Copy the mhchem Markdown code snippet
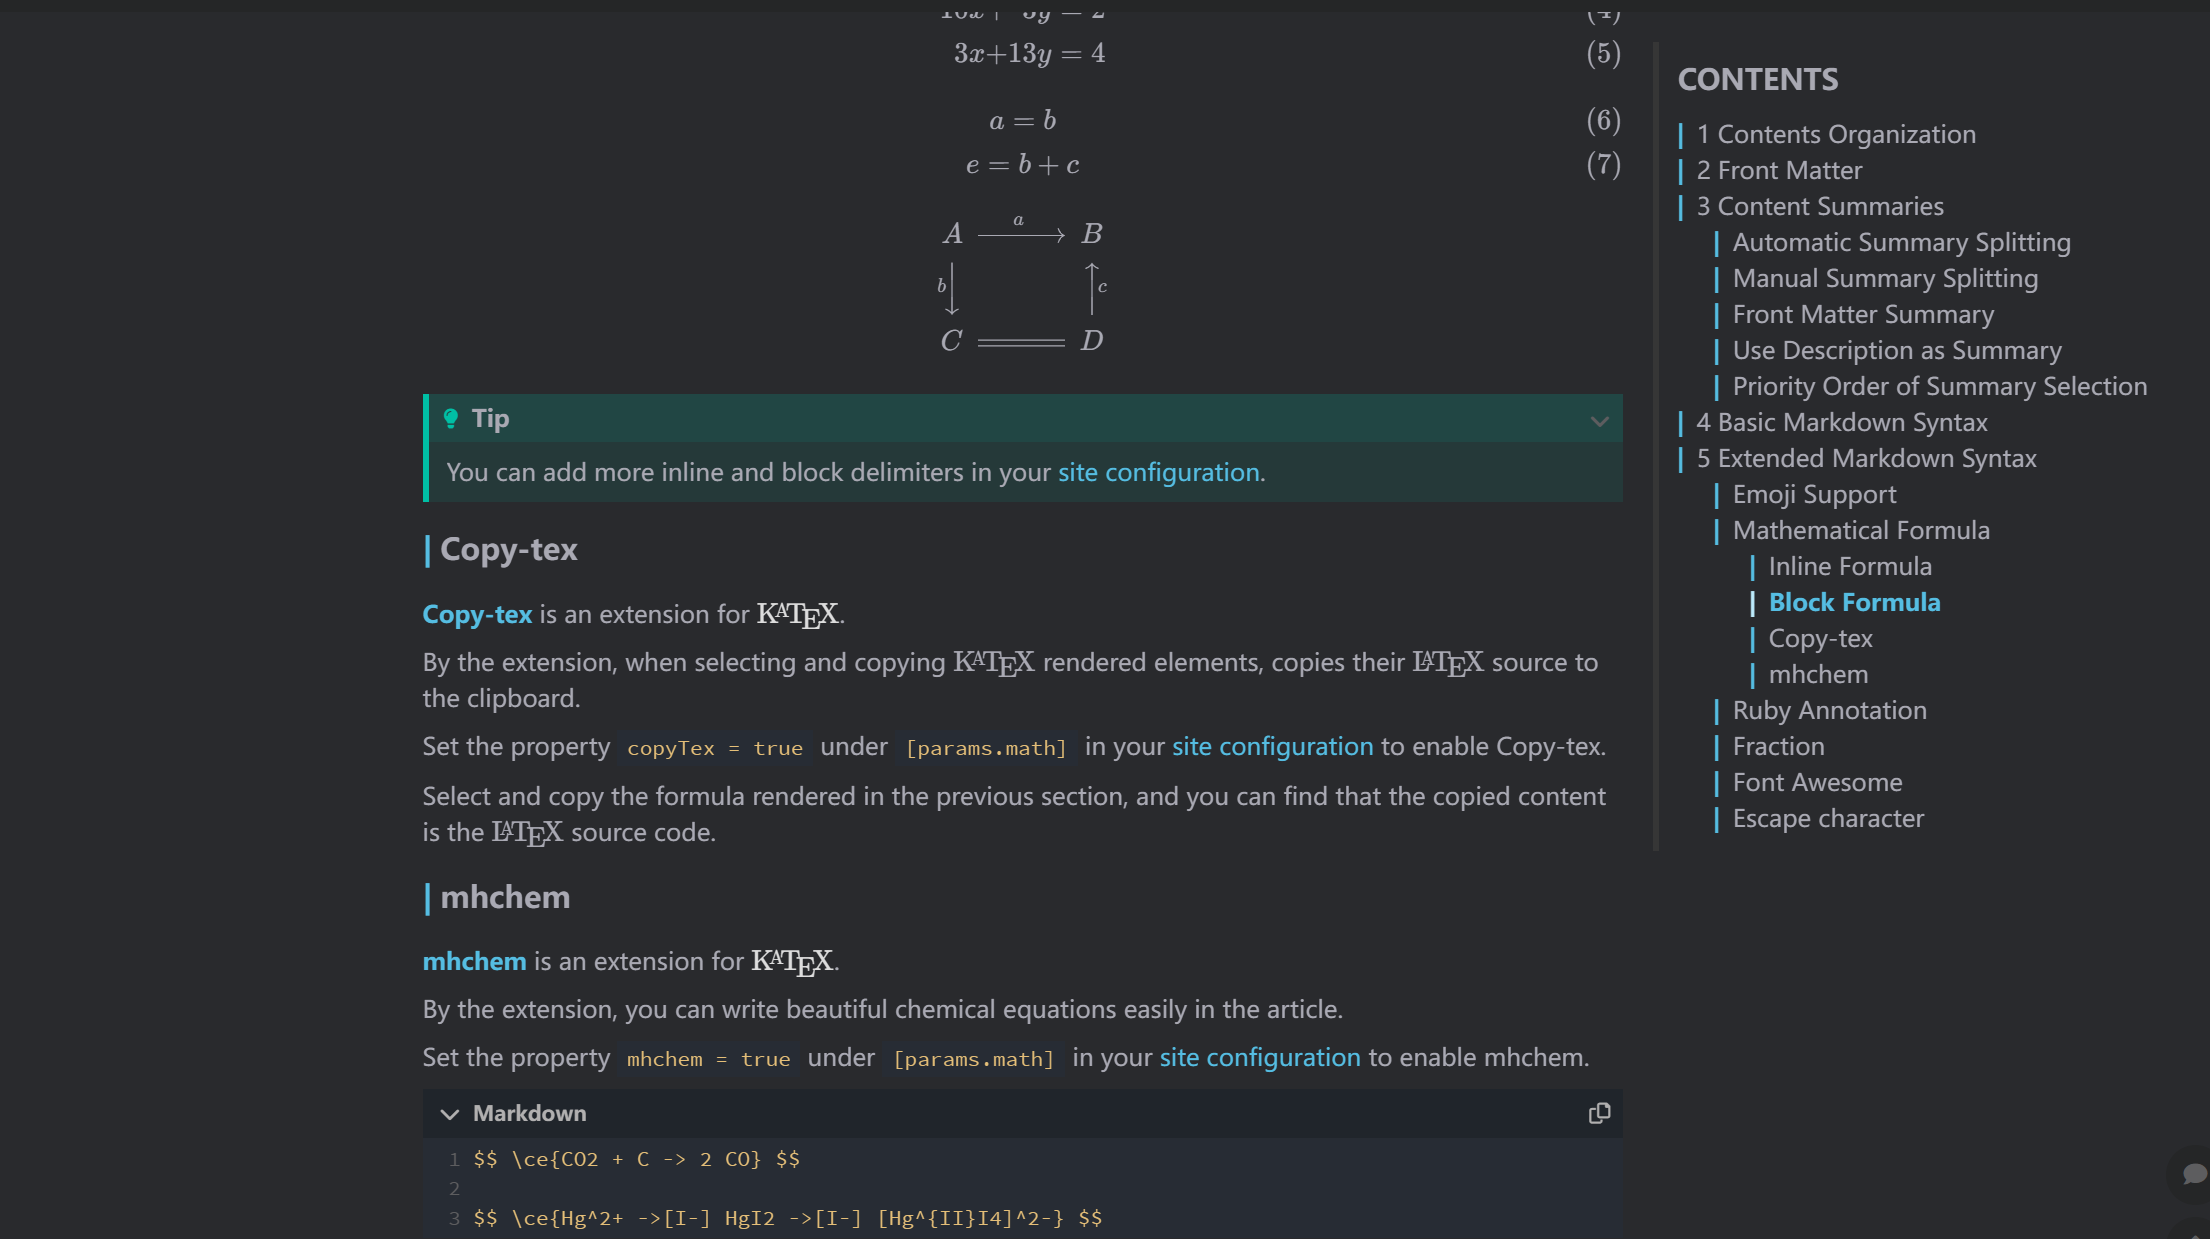The image size is (2210, 1239). click(1599, 1113)
